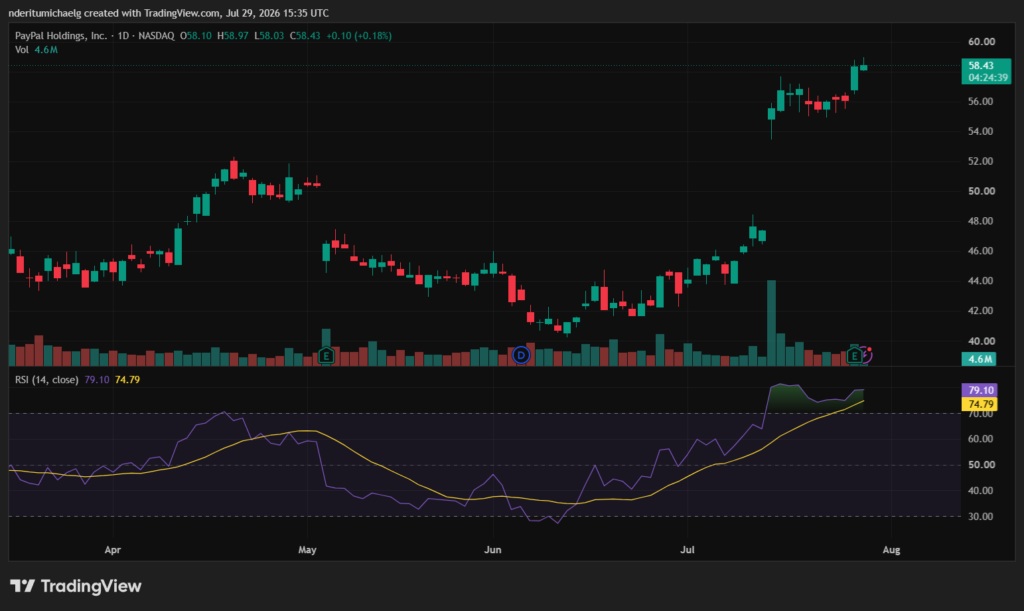Open the purple lightning event marker
The image size is (1024, 611).
(x=866, y=355)
